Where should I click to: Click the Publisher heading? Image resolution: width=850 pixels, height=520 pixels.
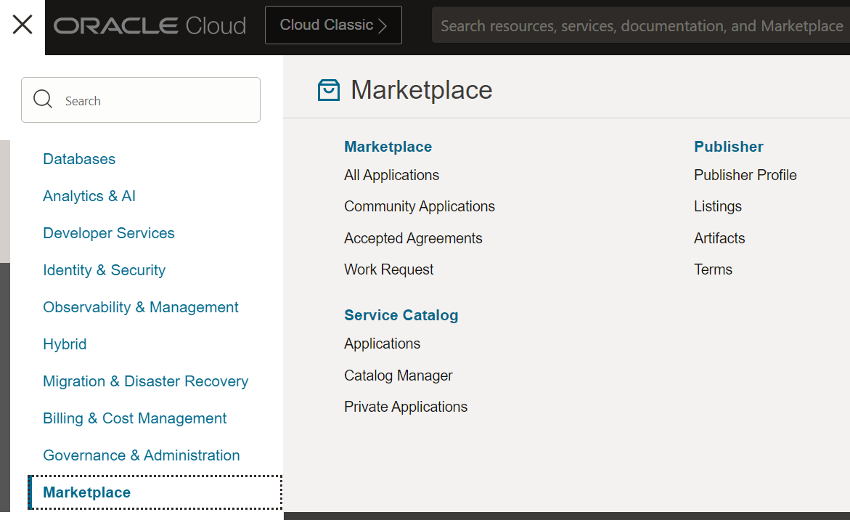pyautogui.click(x=729, y=147)
